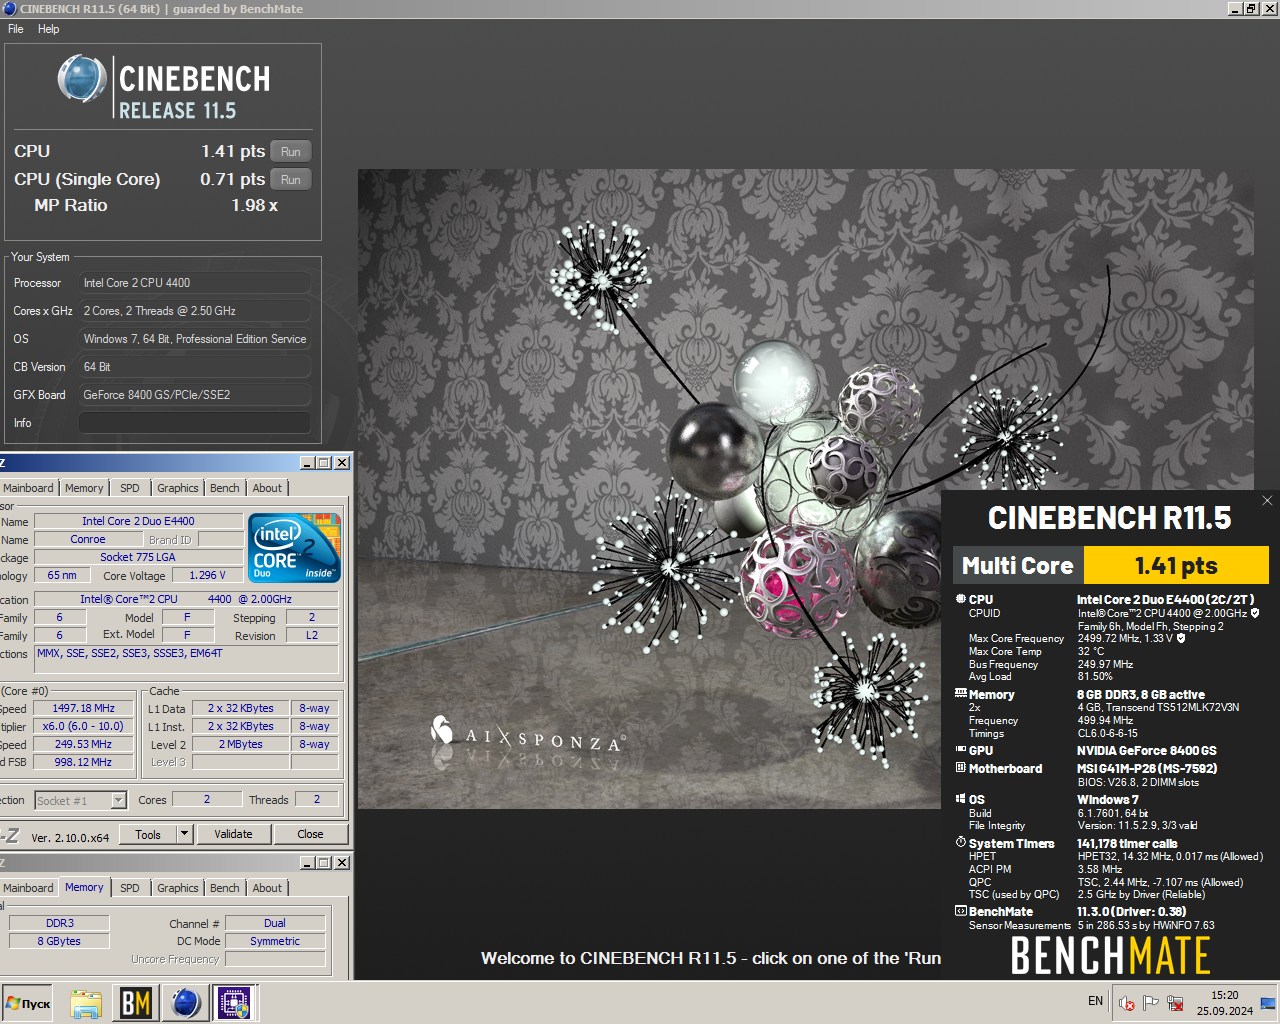The width and height of the screenshot is (1280, 1024).
Task: Click the core speed value '1497.18 MHz'
Action: click(x=83, y=708)
